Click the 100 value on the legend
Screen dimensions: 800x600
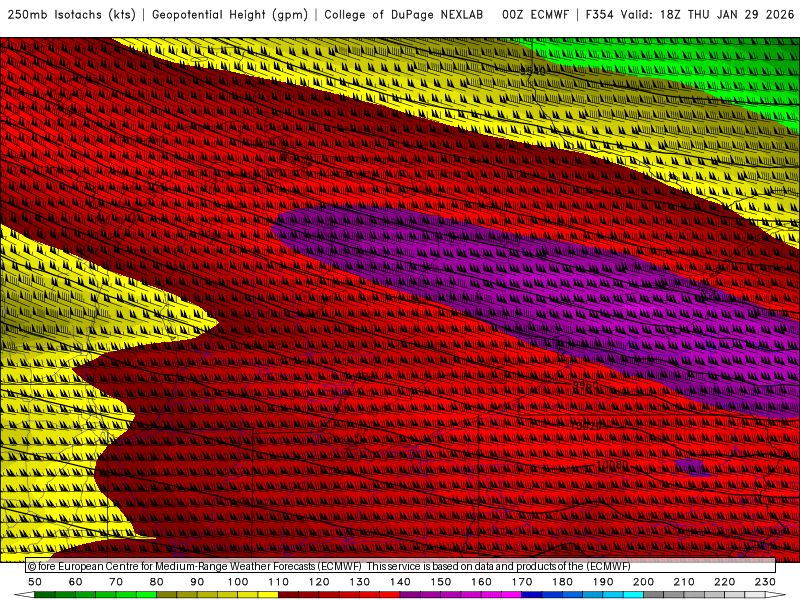(238, 582)
